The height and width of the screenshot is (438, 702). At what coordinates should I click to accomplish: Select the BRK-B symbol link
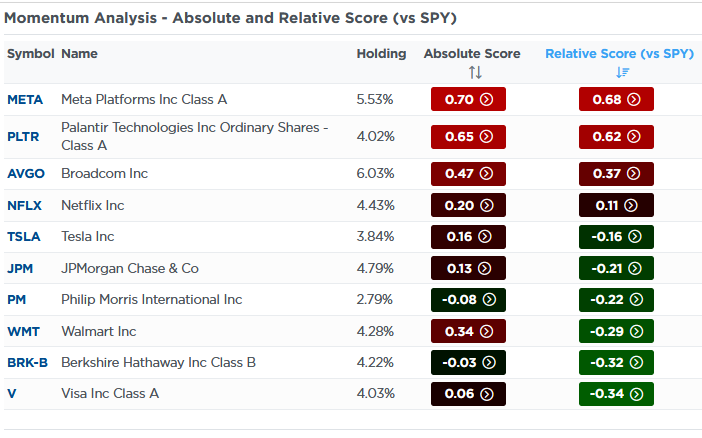27,362
